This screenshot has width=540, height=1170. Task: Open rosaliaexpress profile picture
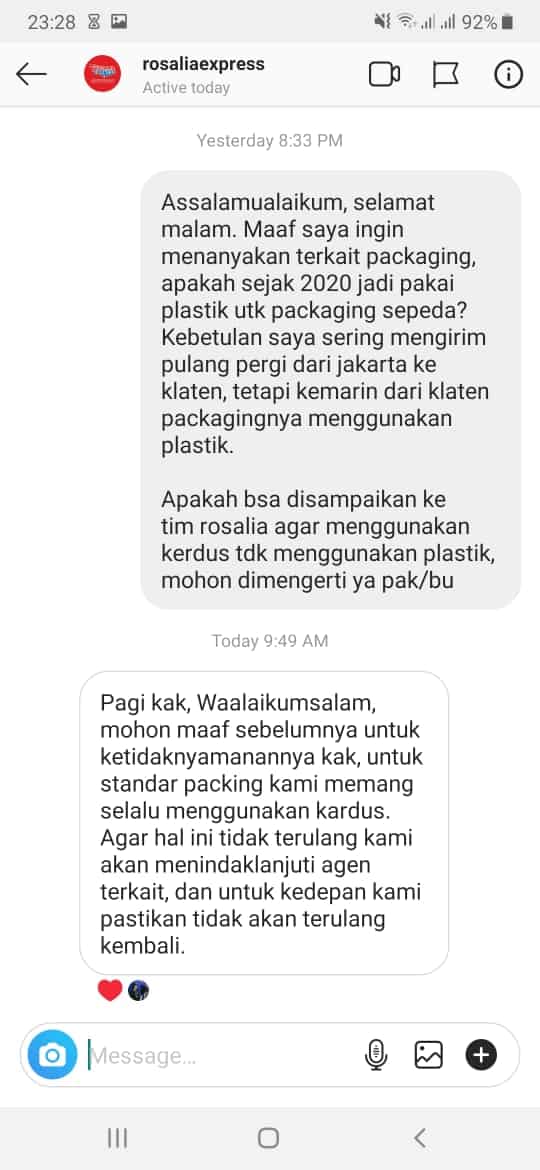click(102, 74)
